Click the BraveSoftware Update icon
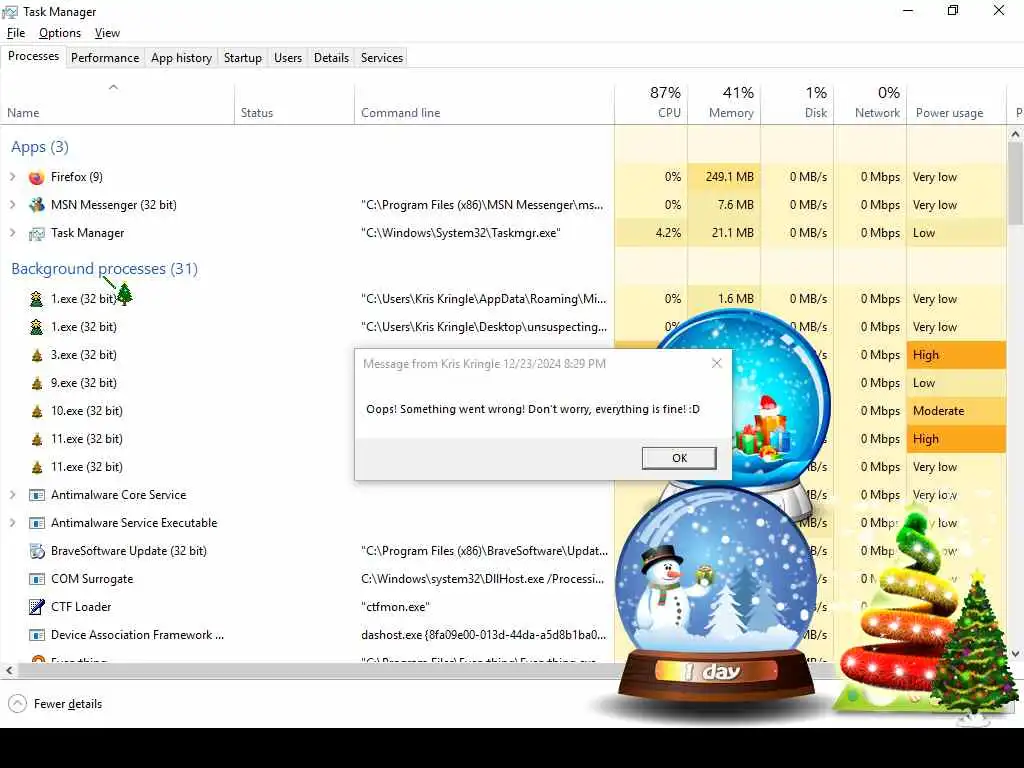Viewport: 1024px width, 768px height. click(37, 551)
